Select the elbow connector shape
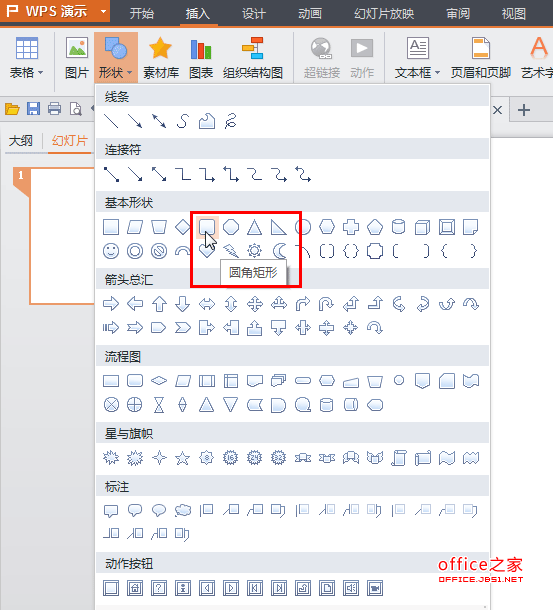The image size is (553, 610). pyautogui.click(x=183, y=174)
